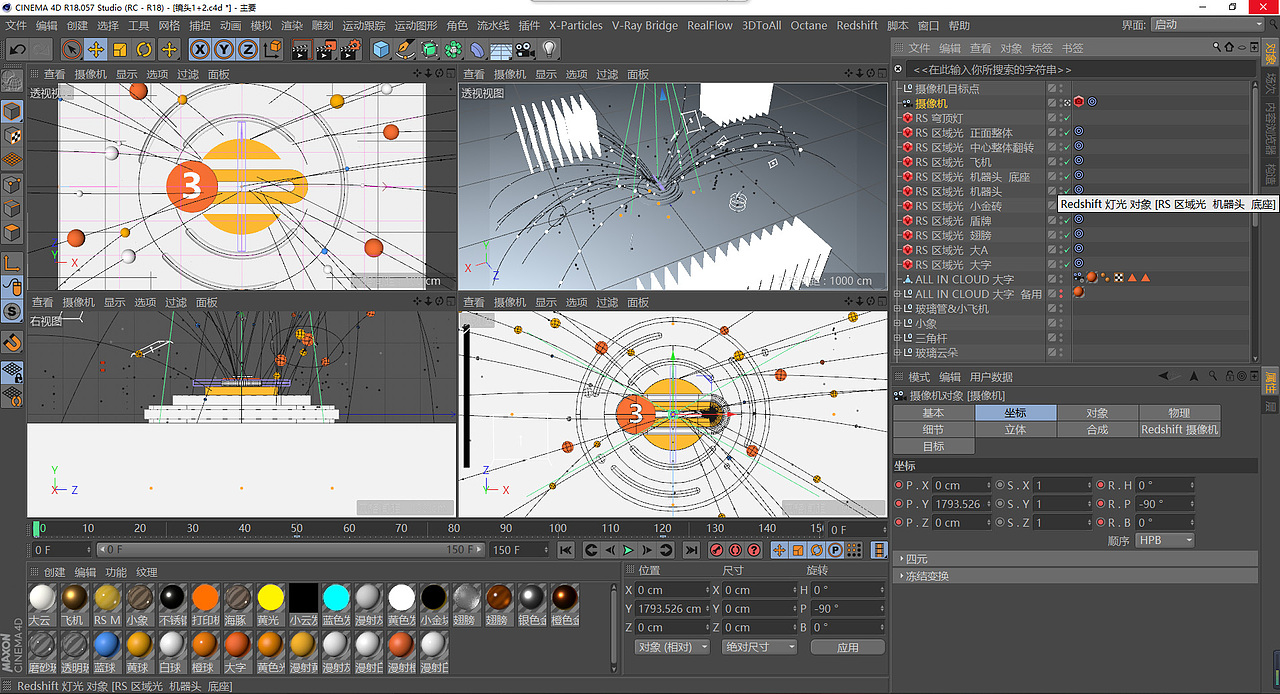Open the green Array modeling objects menu
Viewport: 1280px width, 694px height.
click(x=453, y=49)
